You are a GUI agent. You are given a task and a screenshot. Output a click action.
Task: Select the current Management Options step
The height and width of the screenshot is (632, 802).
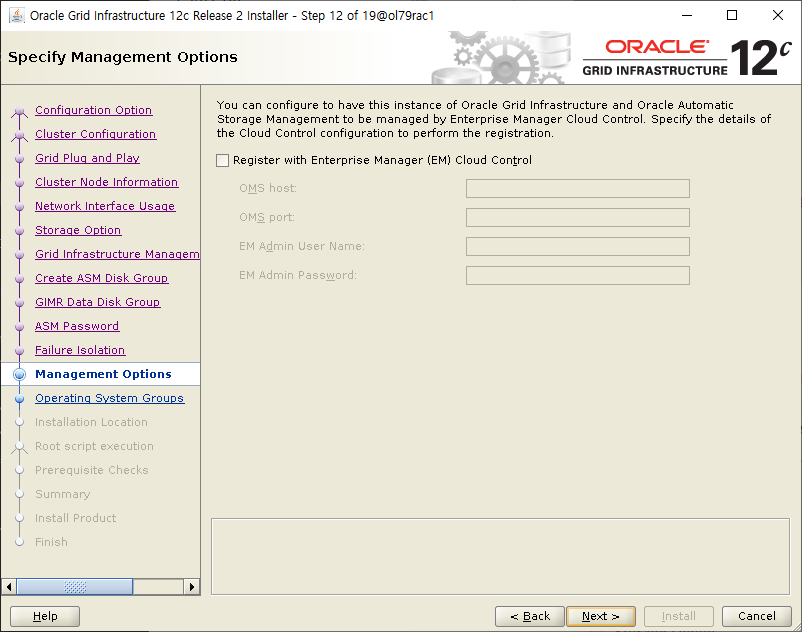point(103,374)
